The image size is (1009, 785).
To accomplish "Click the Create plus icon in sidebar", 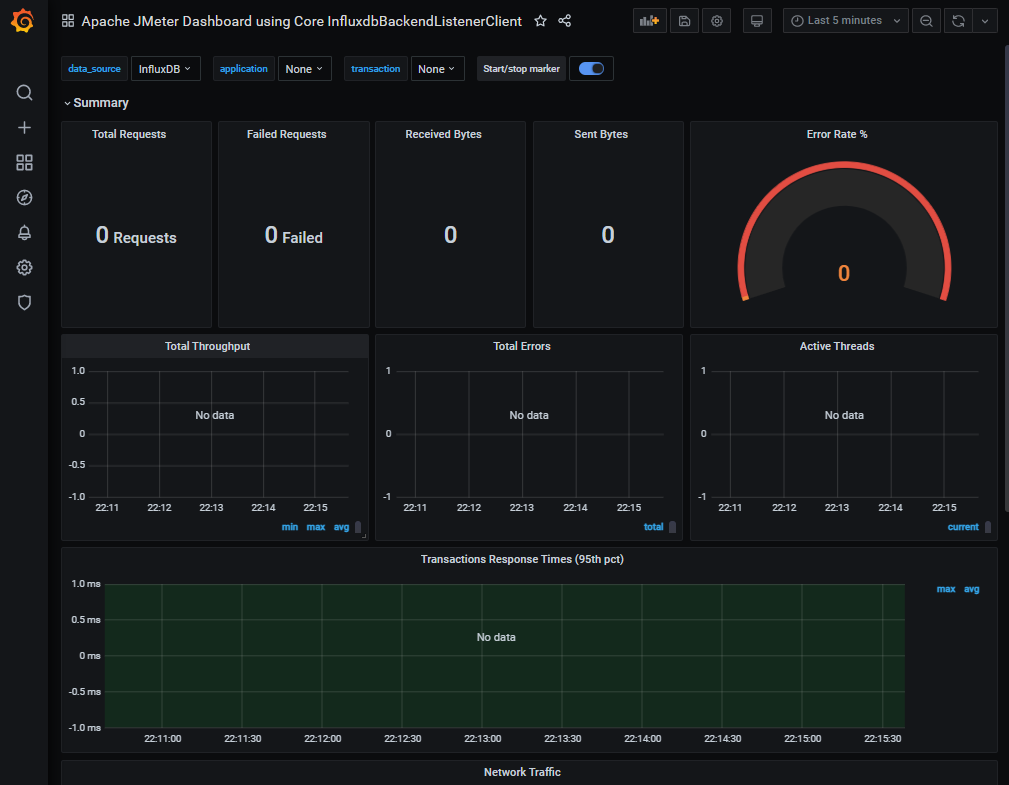I will click(x=24, y=127).
